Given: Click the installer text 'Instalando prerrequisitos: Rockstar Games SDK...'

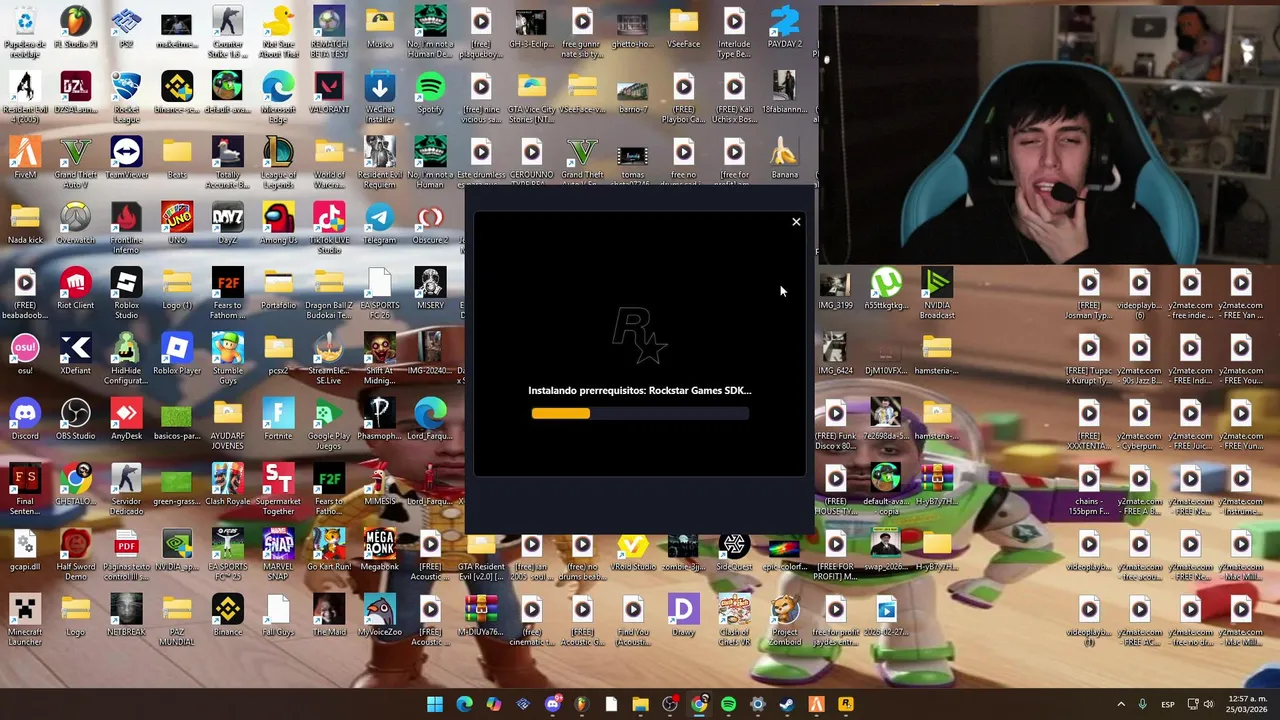Looking at the screenshot, I should pos(640,390).
